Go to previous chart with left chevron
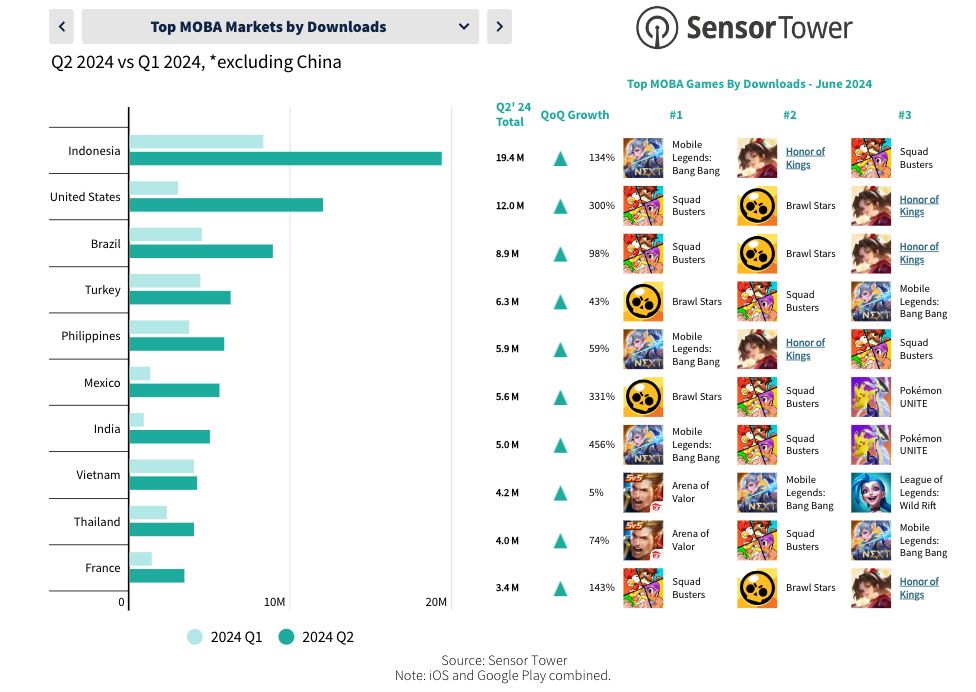Viewport: 976px width, 692px height. click(62, 27)
